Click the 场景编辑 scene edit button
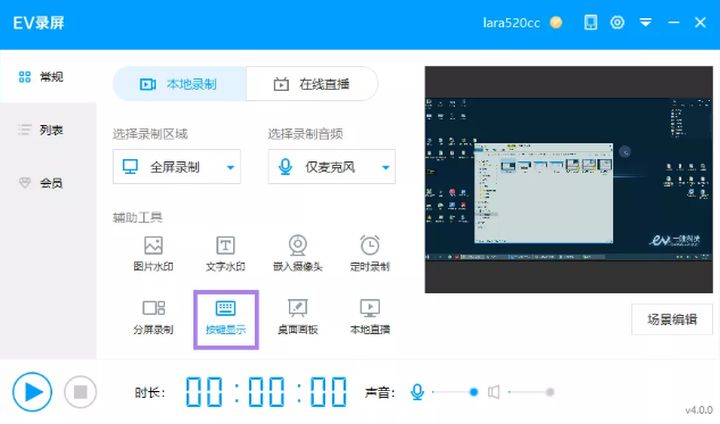 coord(672,319)
